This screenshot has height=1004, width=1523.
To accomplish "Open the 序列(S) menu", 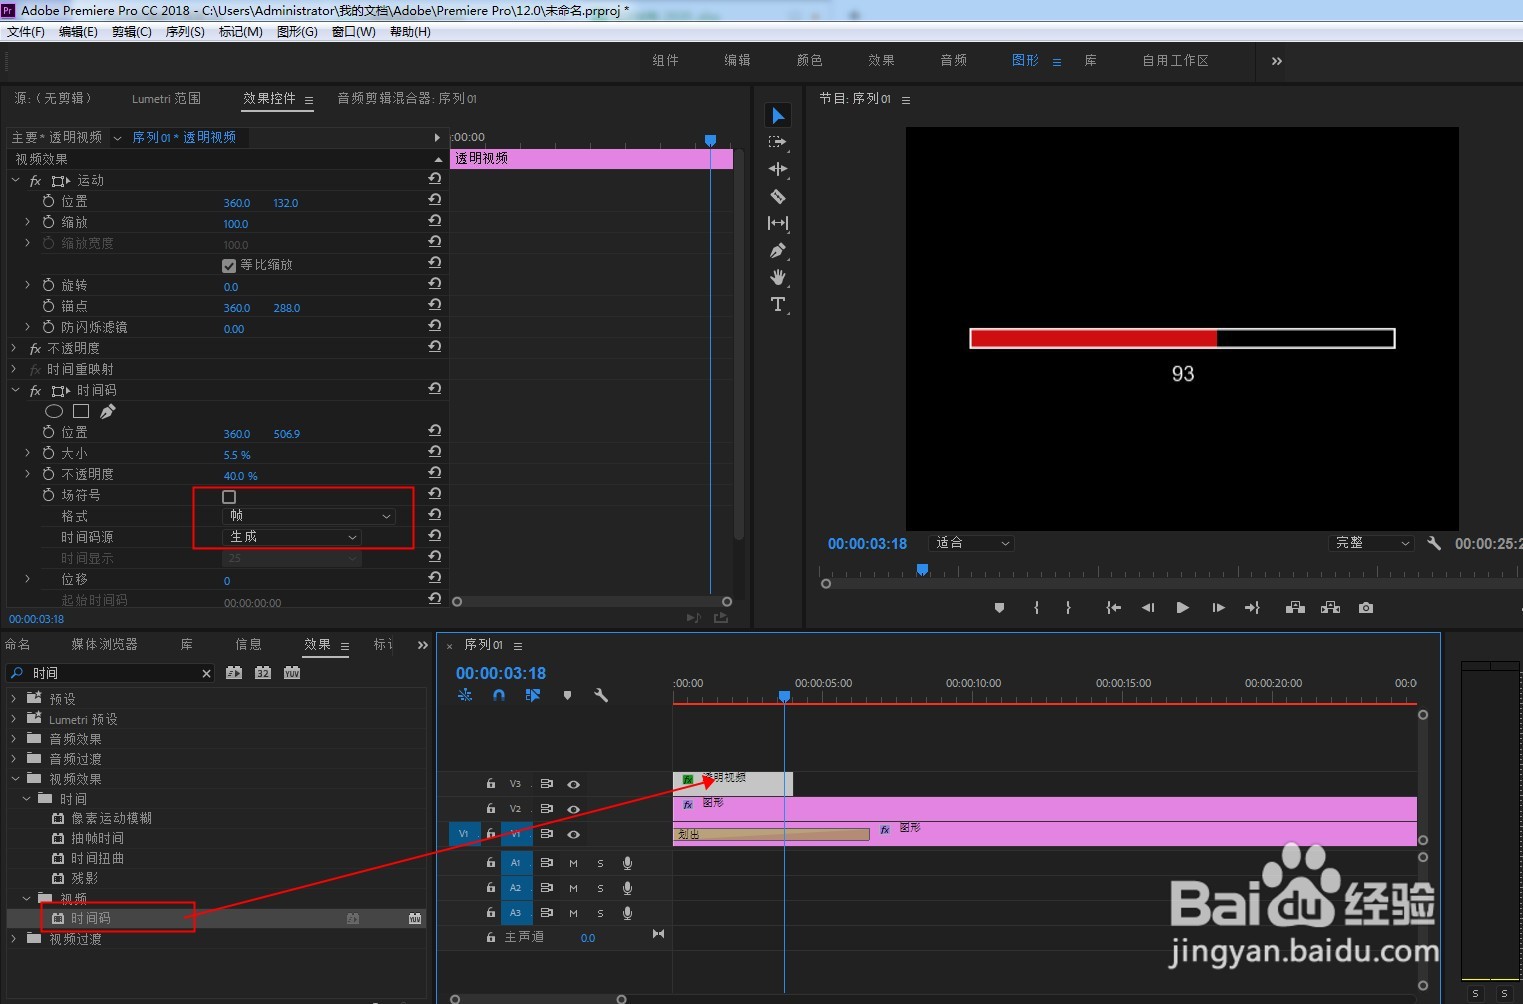I will click(x=185, y=32).
